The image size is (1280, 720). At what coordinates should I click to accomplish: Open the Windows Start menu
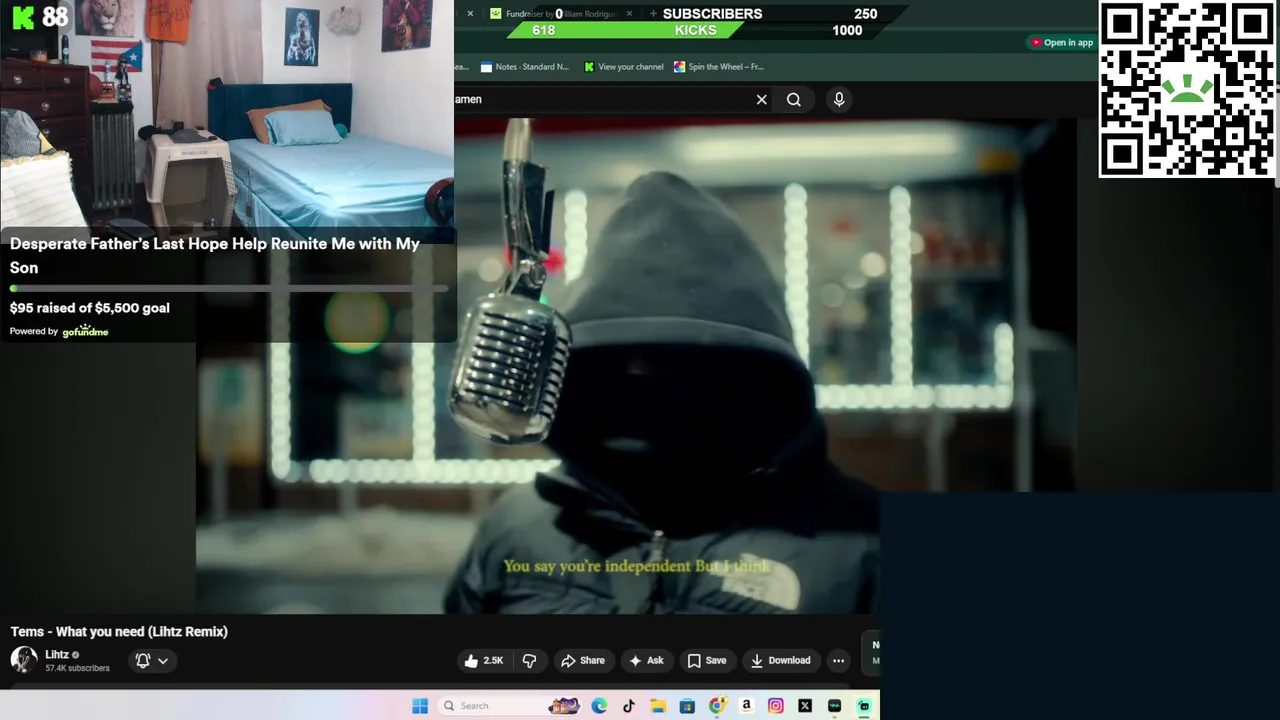pyautogui.click(x=420, y=706)
